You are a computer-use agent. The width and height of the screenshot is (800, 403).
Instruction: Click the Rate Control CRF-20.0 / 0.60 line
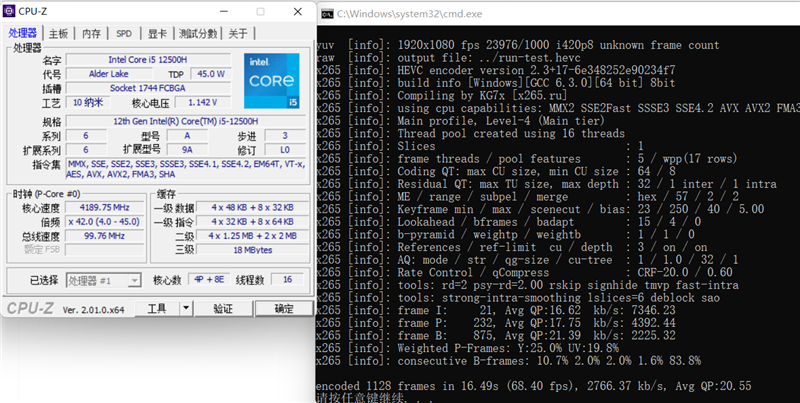pos(524,272)
